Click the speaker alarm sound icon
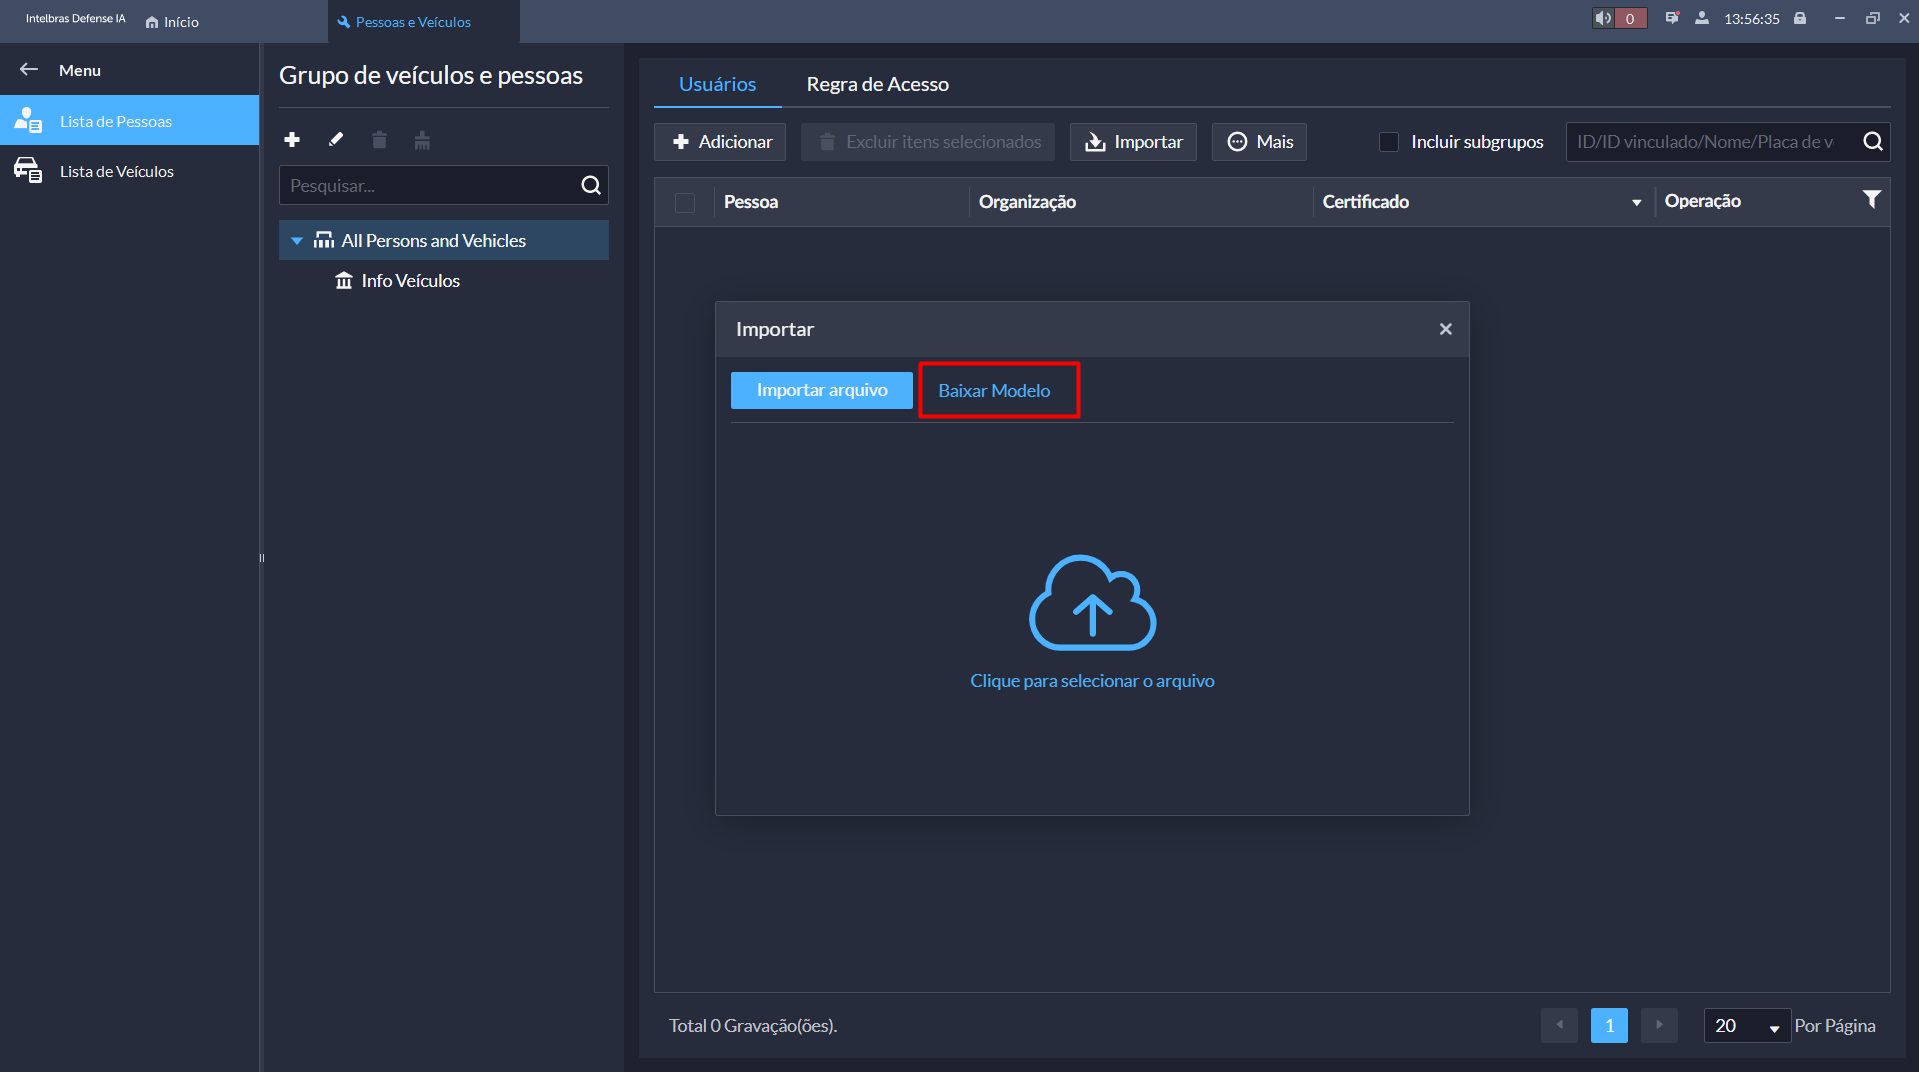1919x1072 pixels. click(1603, 19)
